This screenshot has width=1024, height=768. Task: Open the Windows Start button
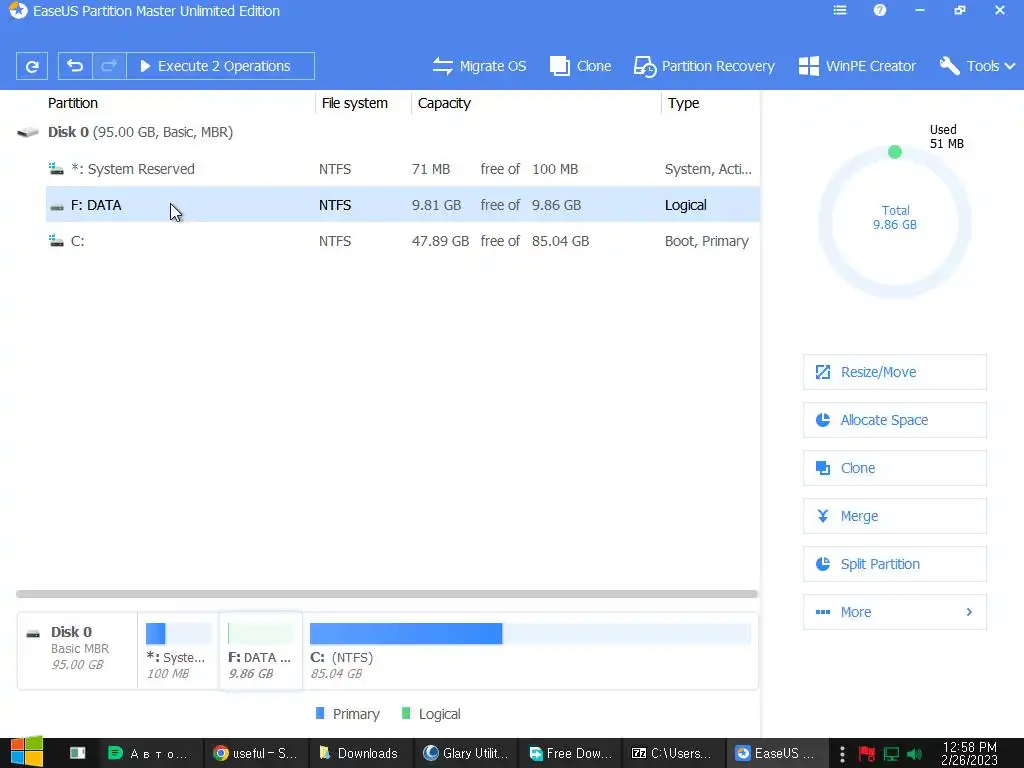click(x=27, y=752)
